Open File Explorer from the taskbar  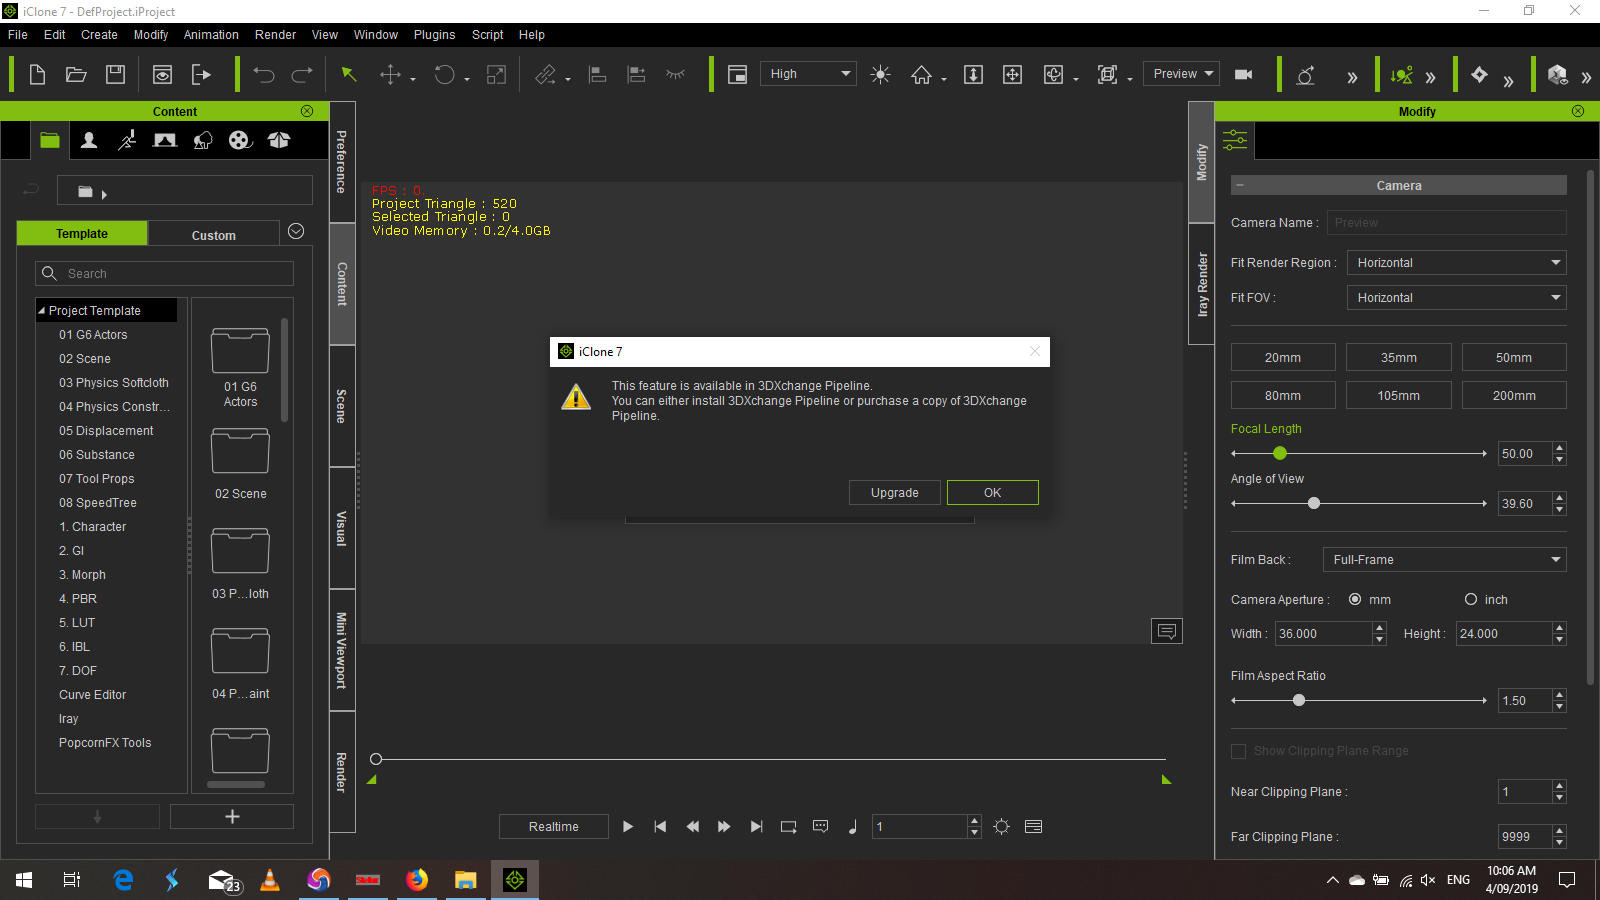[x=466, y=880]
